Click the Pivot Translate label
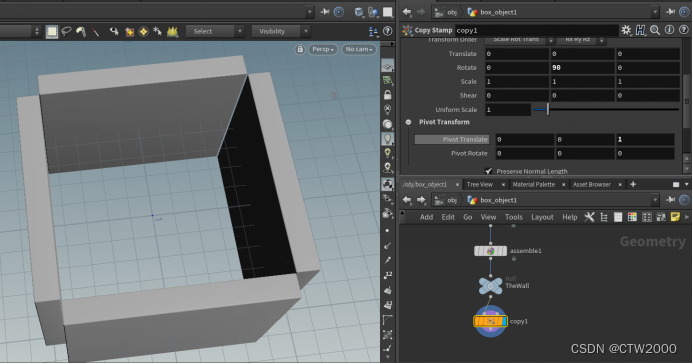Screen dimensions: 693x364 pos(452,139)
